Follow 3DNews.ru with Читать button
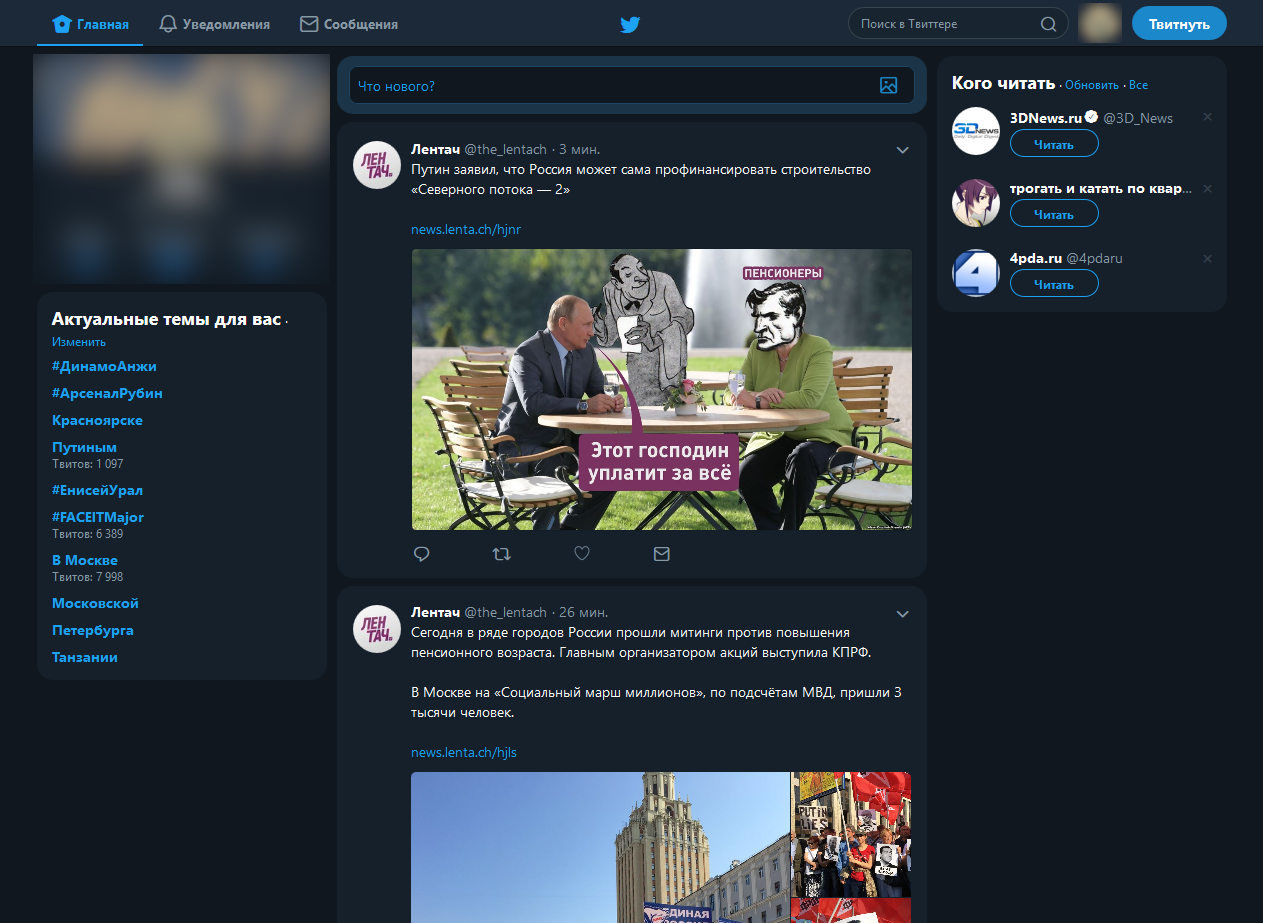Screen dimensions: 1263x923 [1054, 144]
